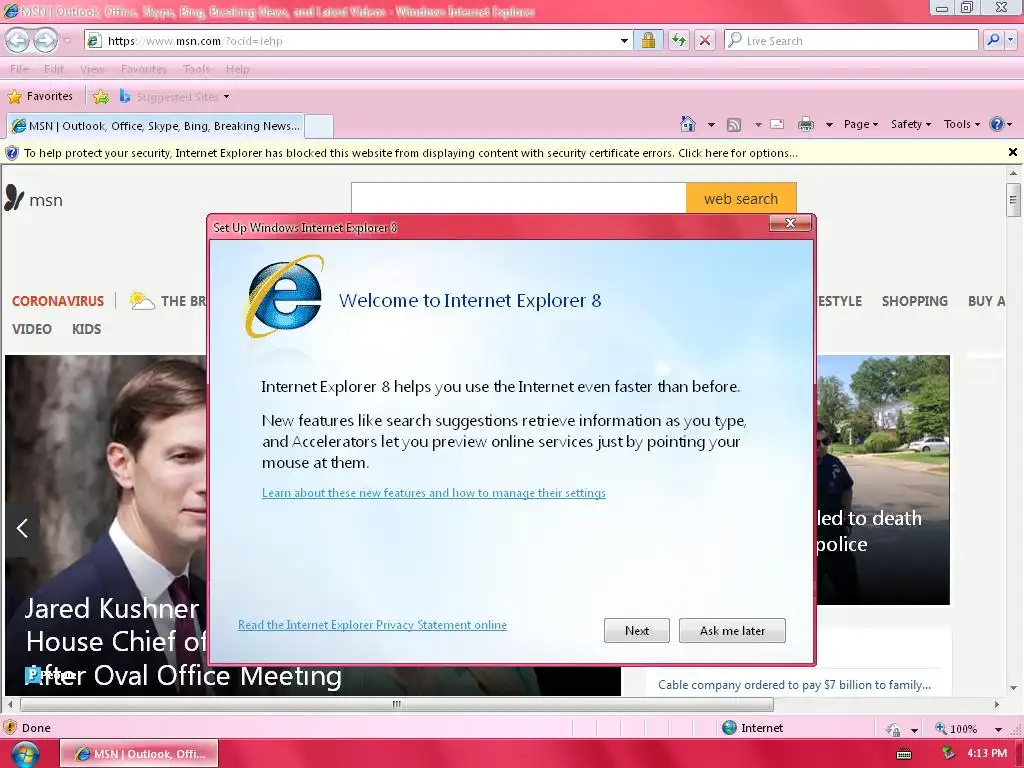
Task: Click the orange web search button
Action: pos(741,199)
